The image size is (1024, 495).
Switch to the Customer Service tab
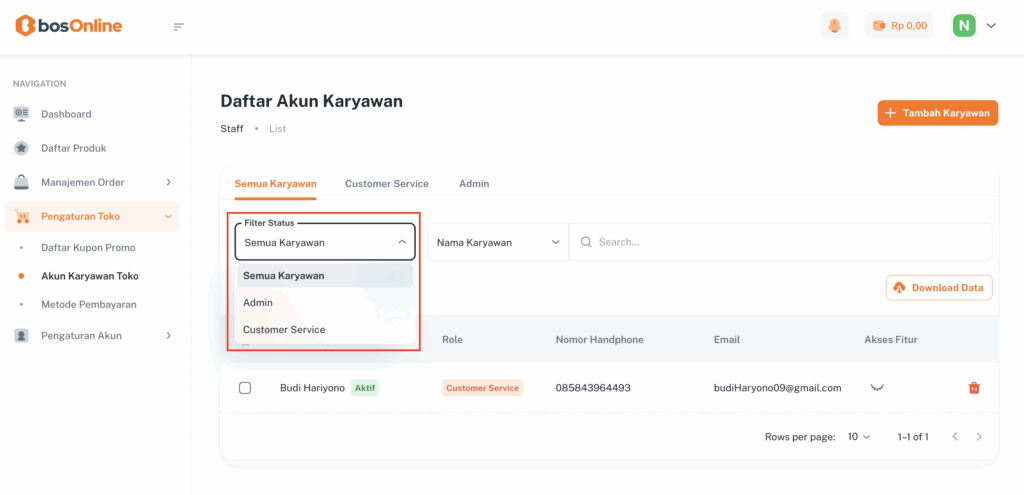point(386,184)
